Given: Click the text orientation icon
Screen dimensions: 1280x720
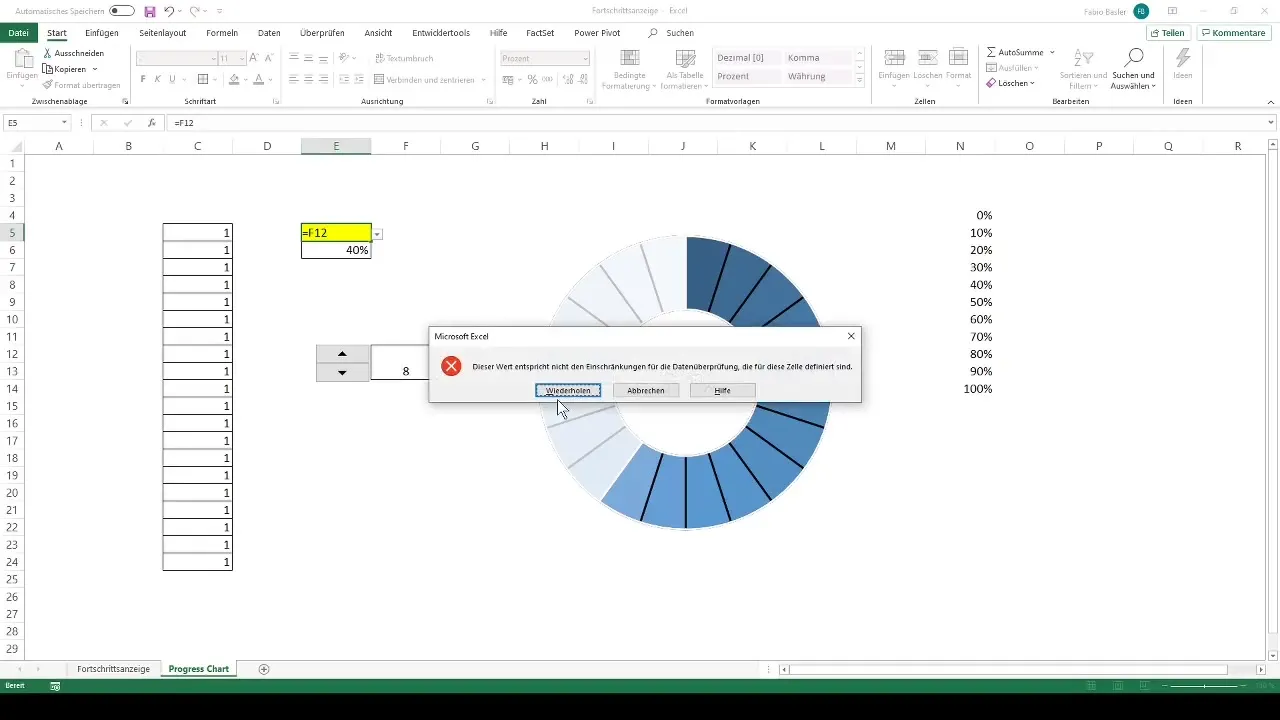Looking at the screenshot, I should click(344, 59).
